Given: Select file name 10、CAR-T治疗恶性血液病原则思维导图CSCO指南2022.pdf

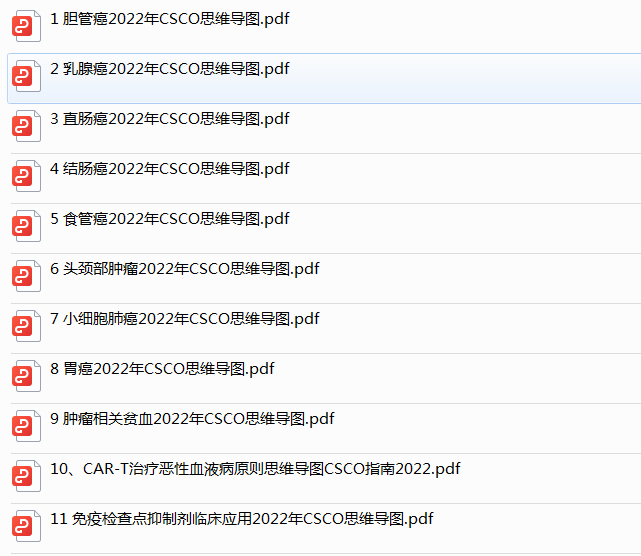Looking at the screenshot, I should [255, 469].
